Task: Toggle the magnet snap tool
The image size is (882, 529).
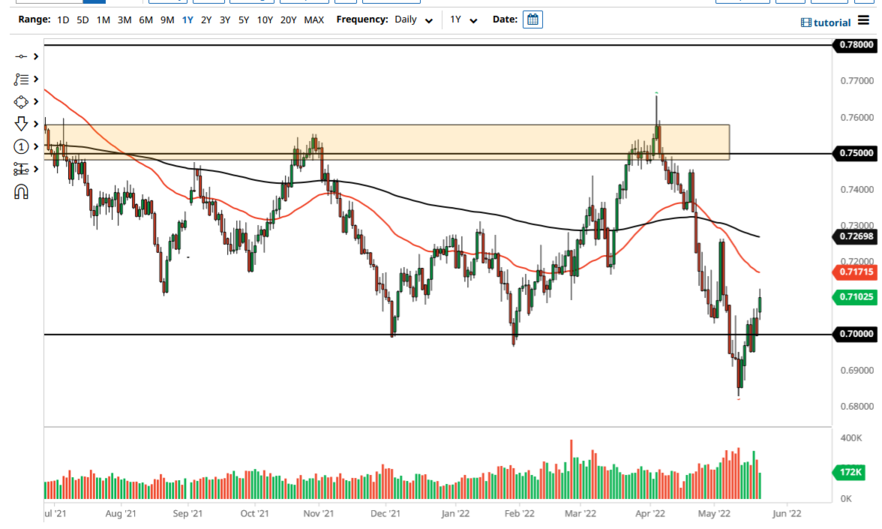Action: click(x=21, y=192)
